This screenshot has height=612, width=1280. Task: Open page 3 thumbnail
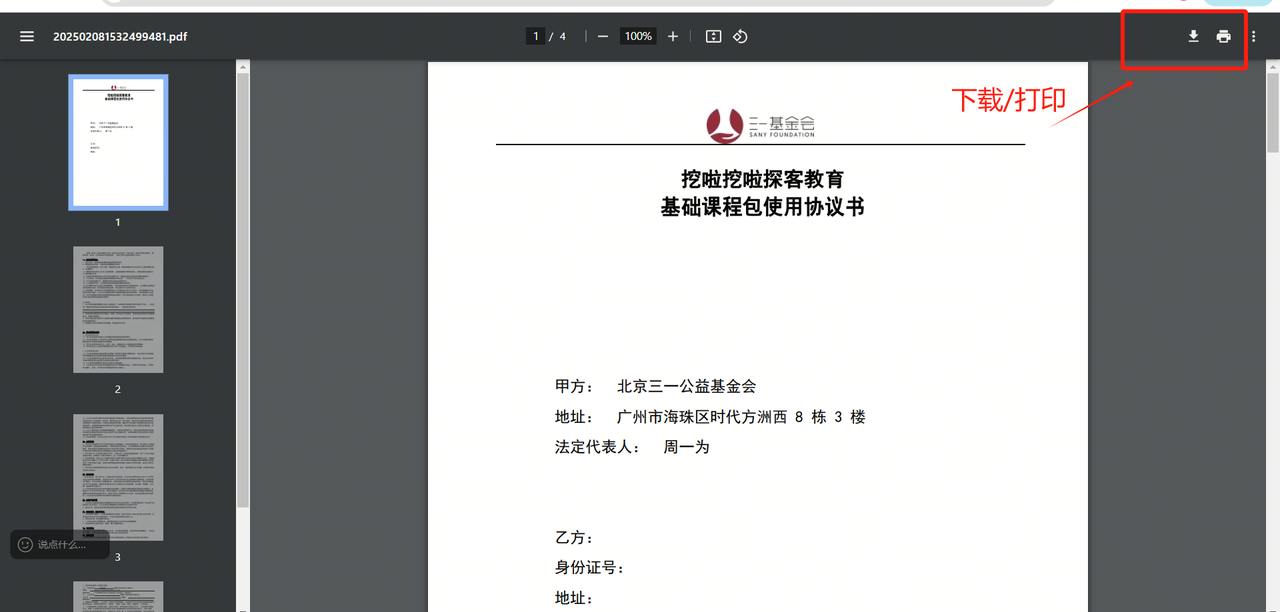118,478
